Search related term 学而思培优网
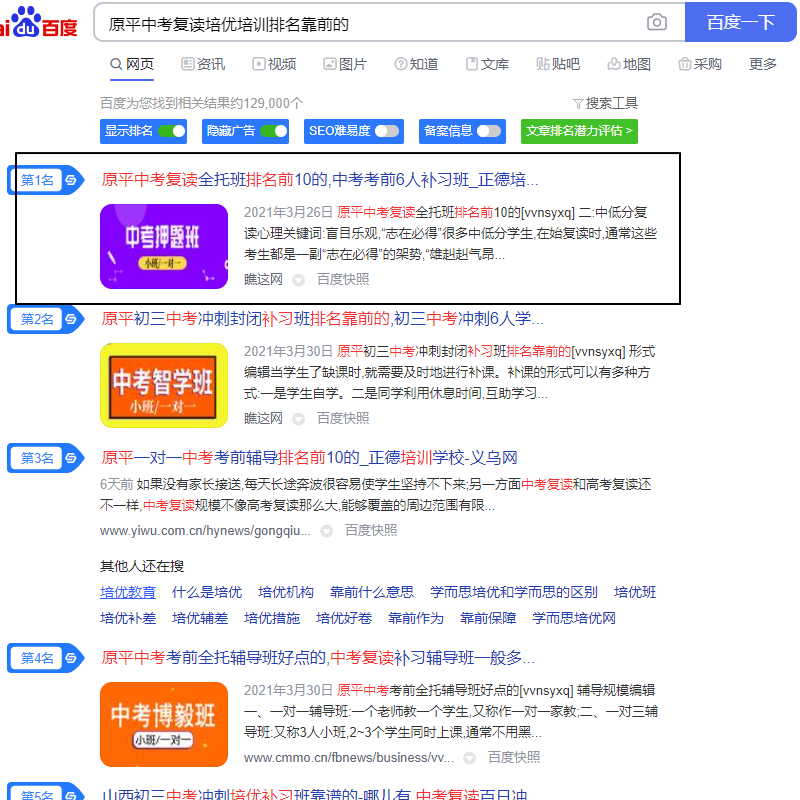Screen dimensions: 800x800 (x=574, y=618)
